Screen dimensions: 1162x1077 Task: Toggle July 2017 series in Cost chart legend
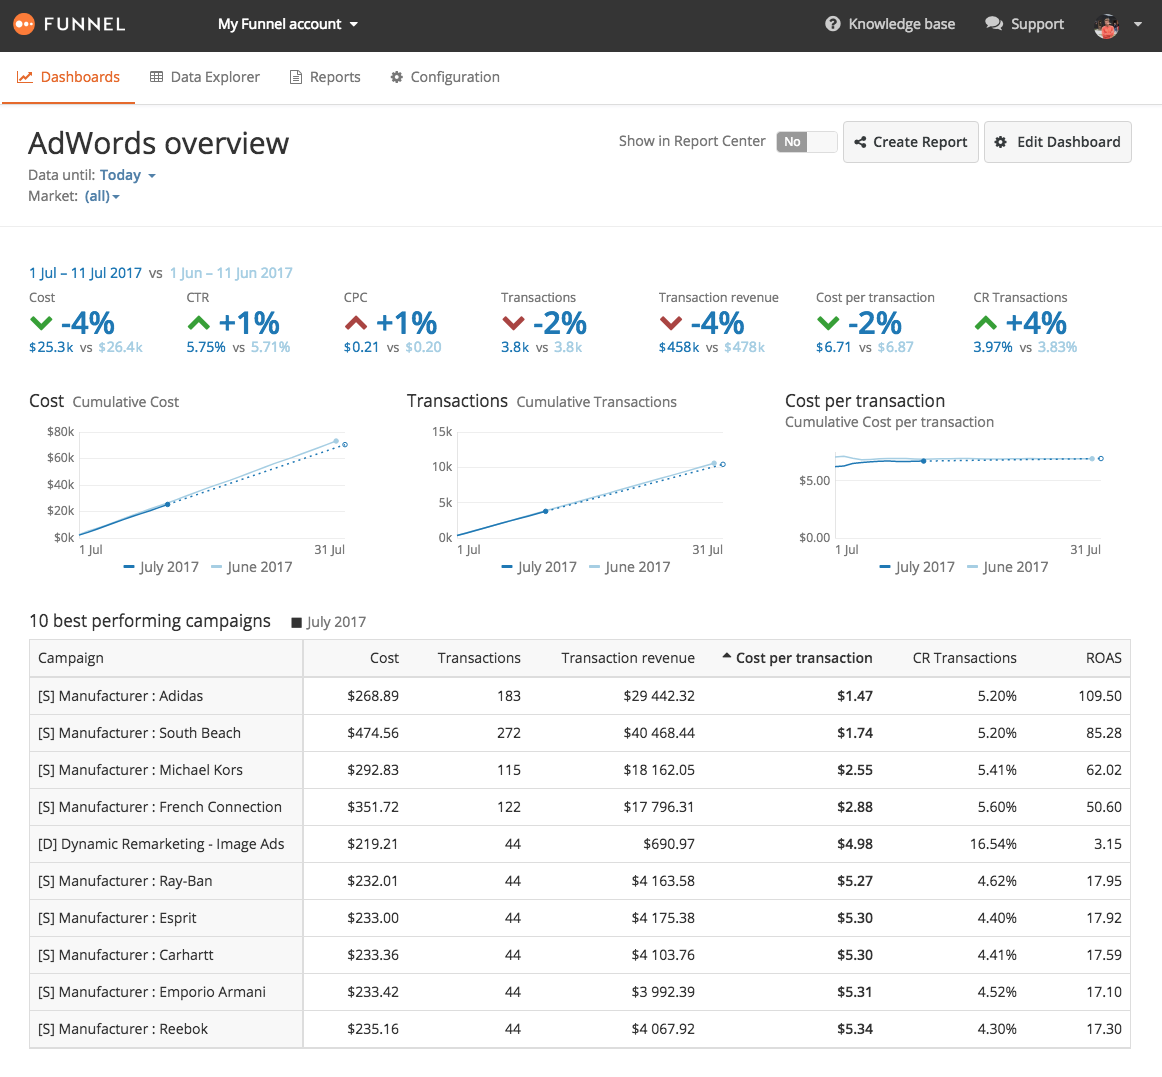point(161,567)
